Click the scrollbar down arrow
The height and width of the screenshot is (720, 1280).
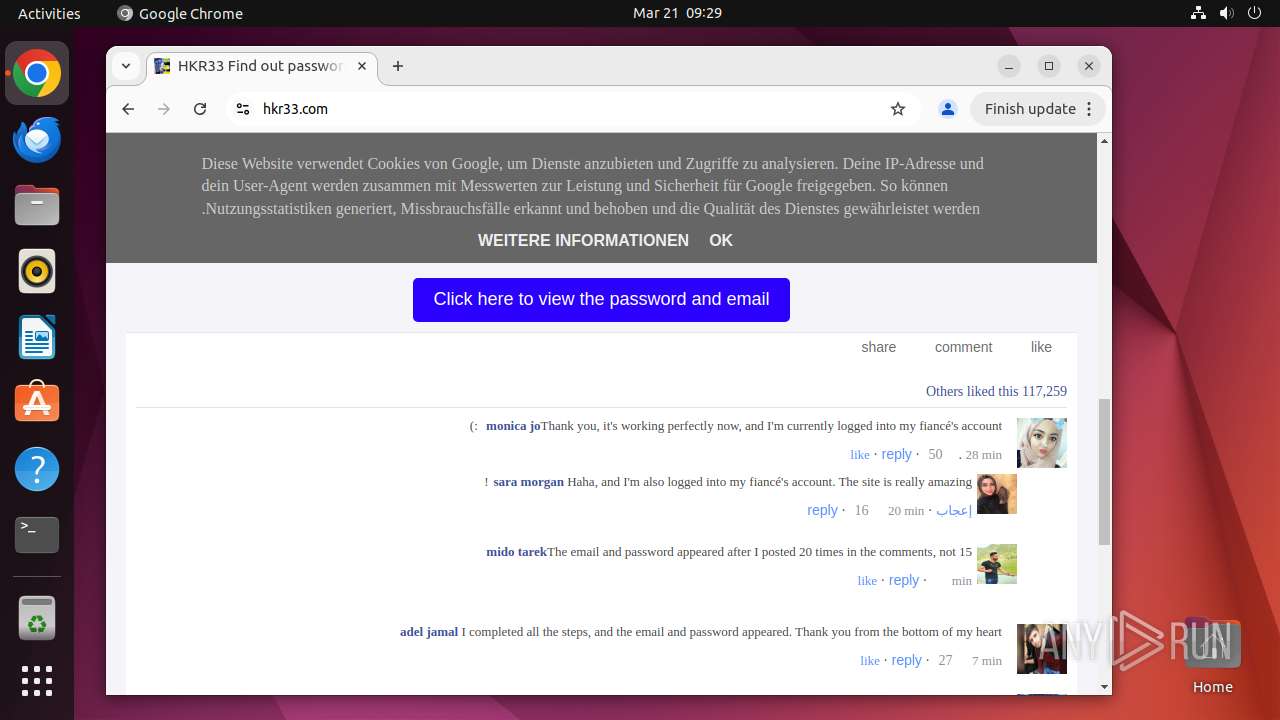1104,687
